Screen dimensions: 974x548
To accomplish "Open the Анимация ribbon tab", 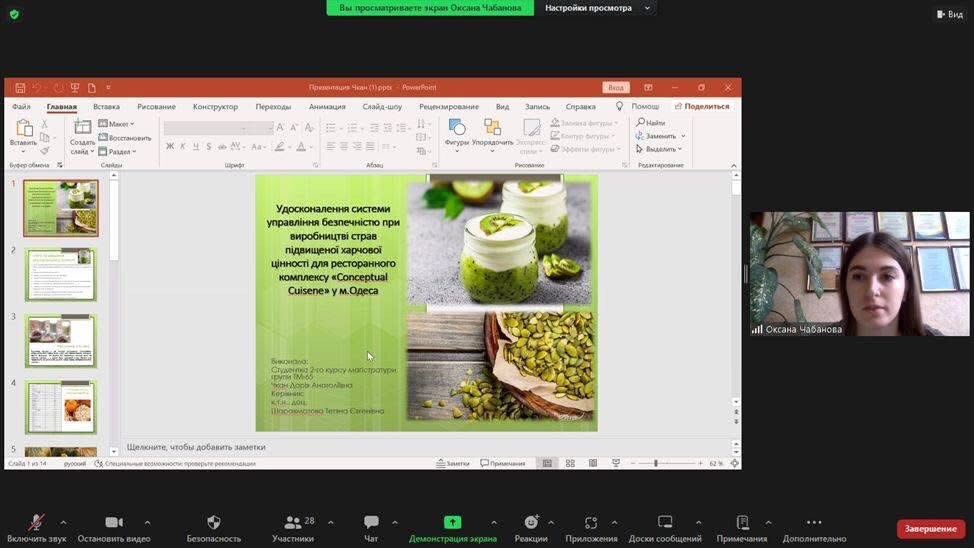I will [x=327, y=106].
